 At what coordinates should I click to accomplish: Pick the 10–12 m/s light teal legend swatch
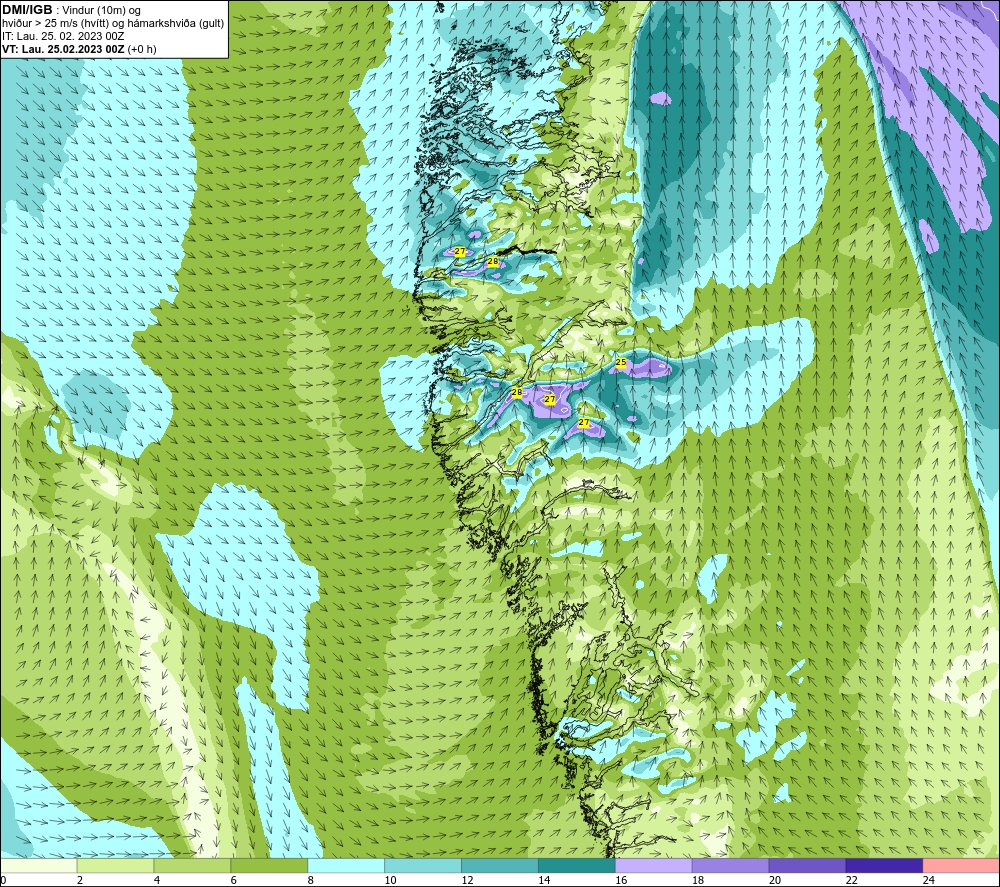[x=423, y=866]
